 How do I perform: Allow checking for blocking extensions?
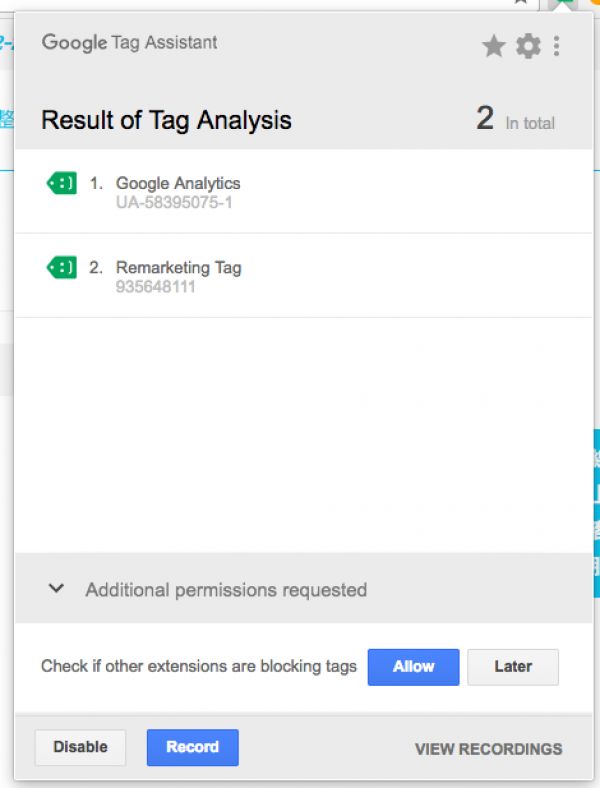pos(414,667)
